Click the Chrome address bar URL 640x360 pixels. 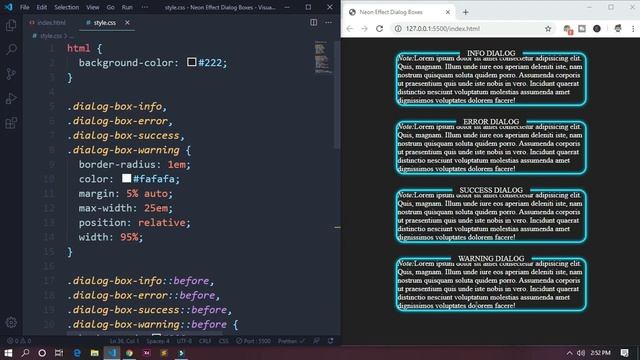(x=443, y=29)
